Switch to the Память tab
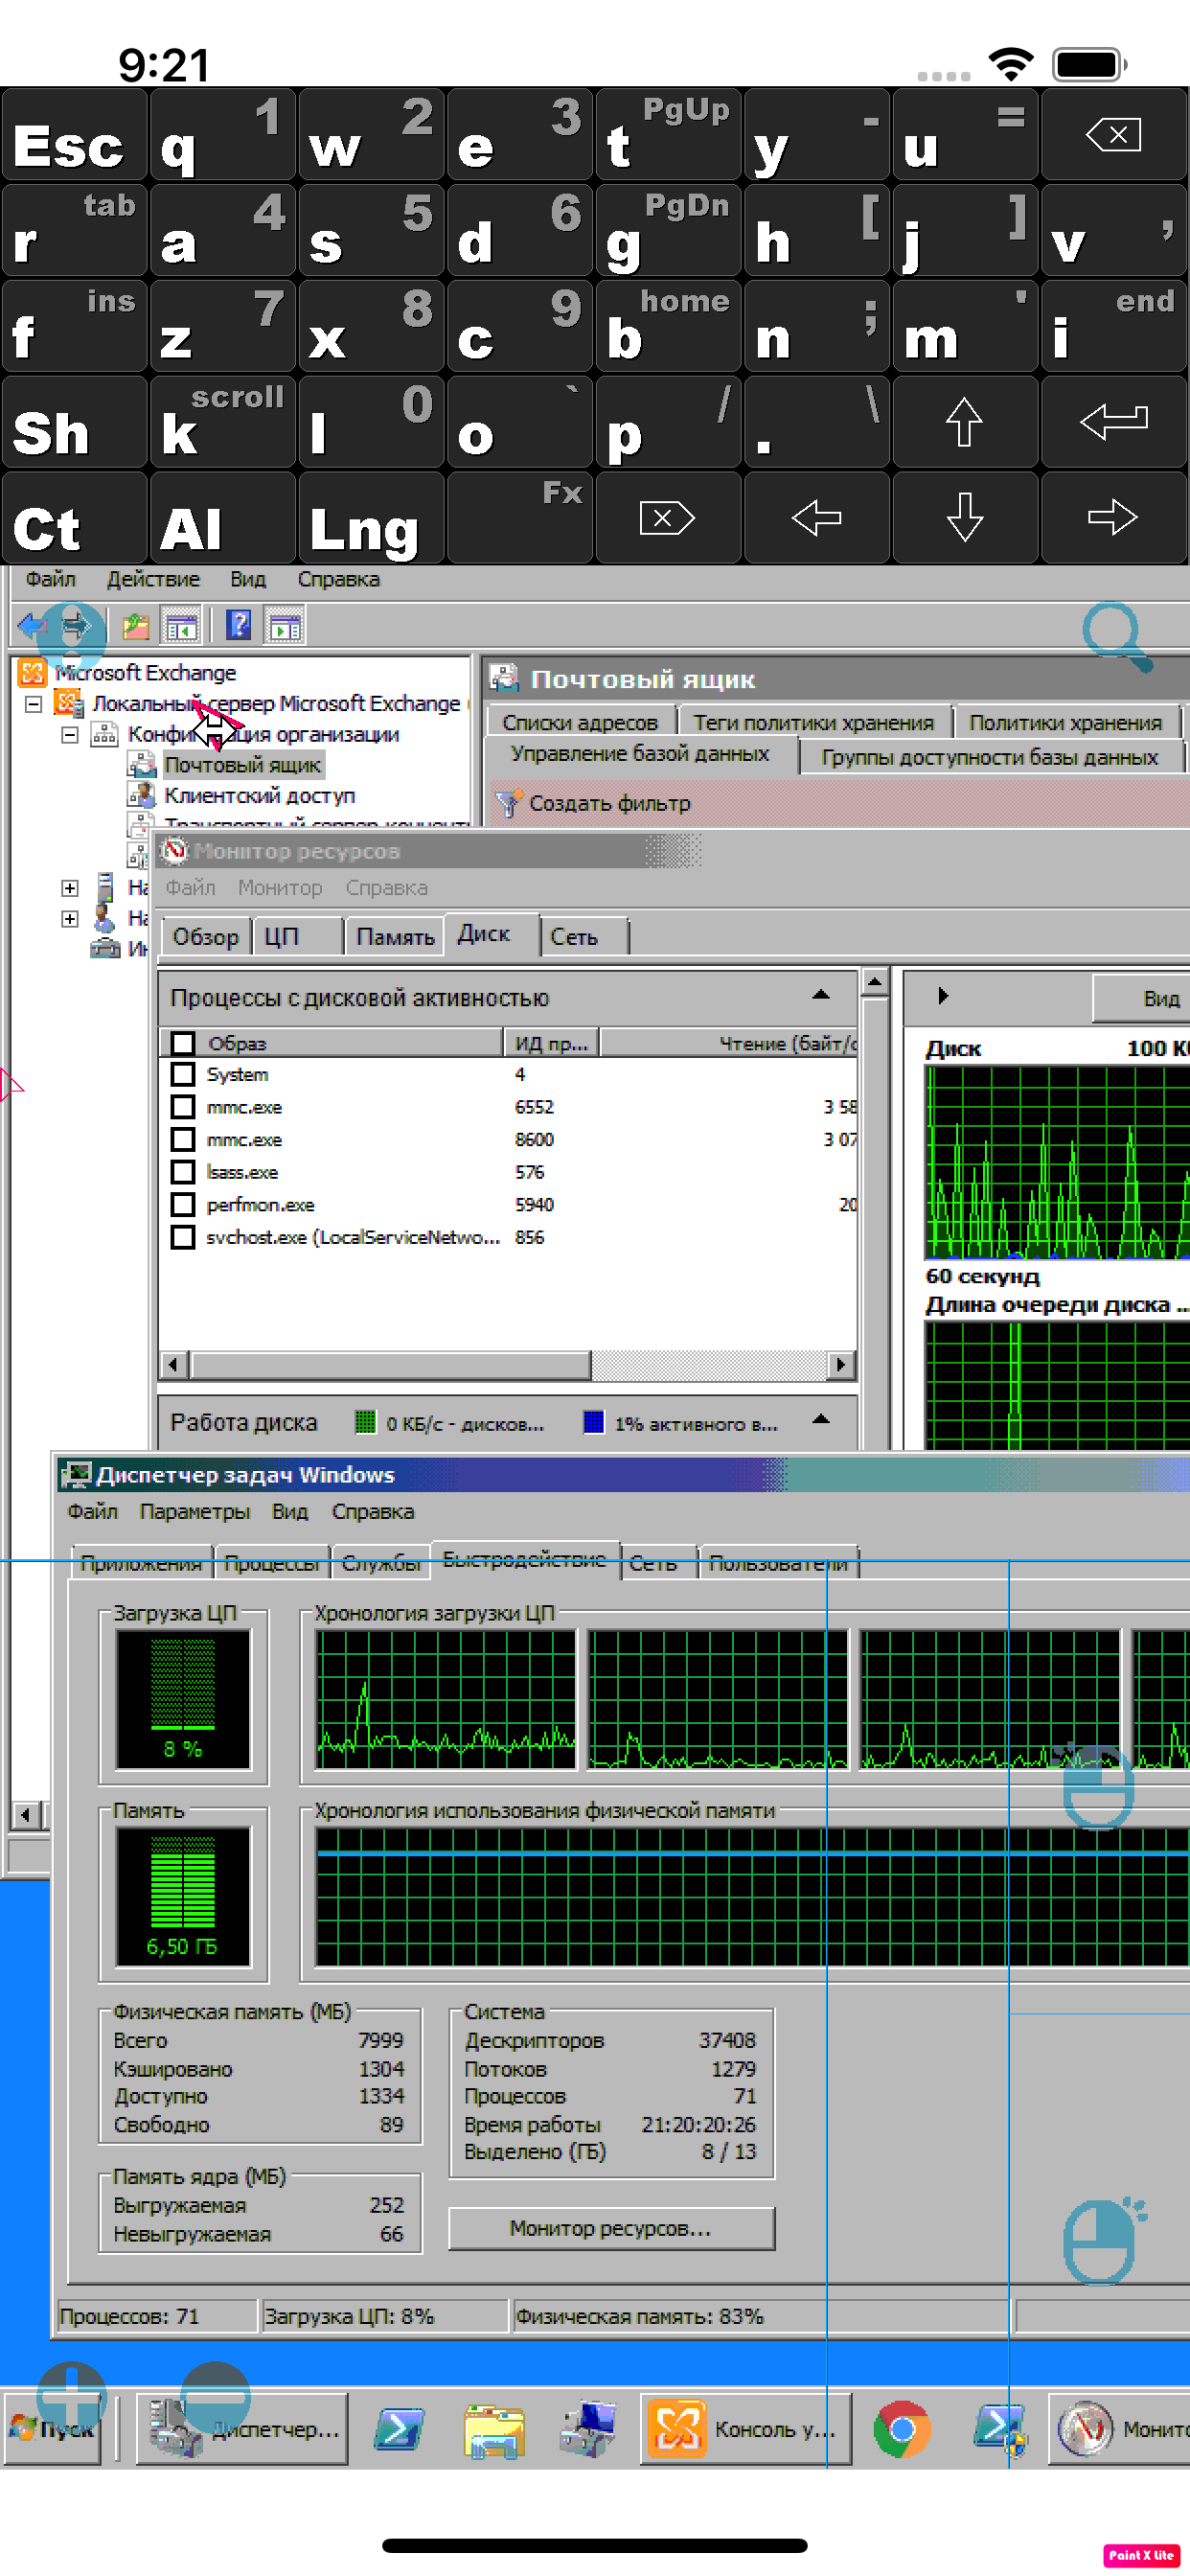The height and width of the screenshot is (2576, 1190). click(x=394, y=937)
